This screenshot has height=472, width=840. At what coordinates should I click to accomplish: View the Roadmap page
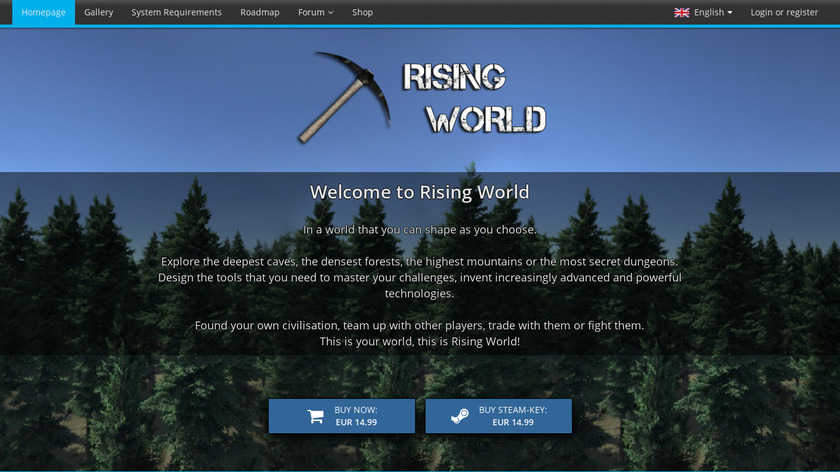[x=260, y=12]
